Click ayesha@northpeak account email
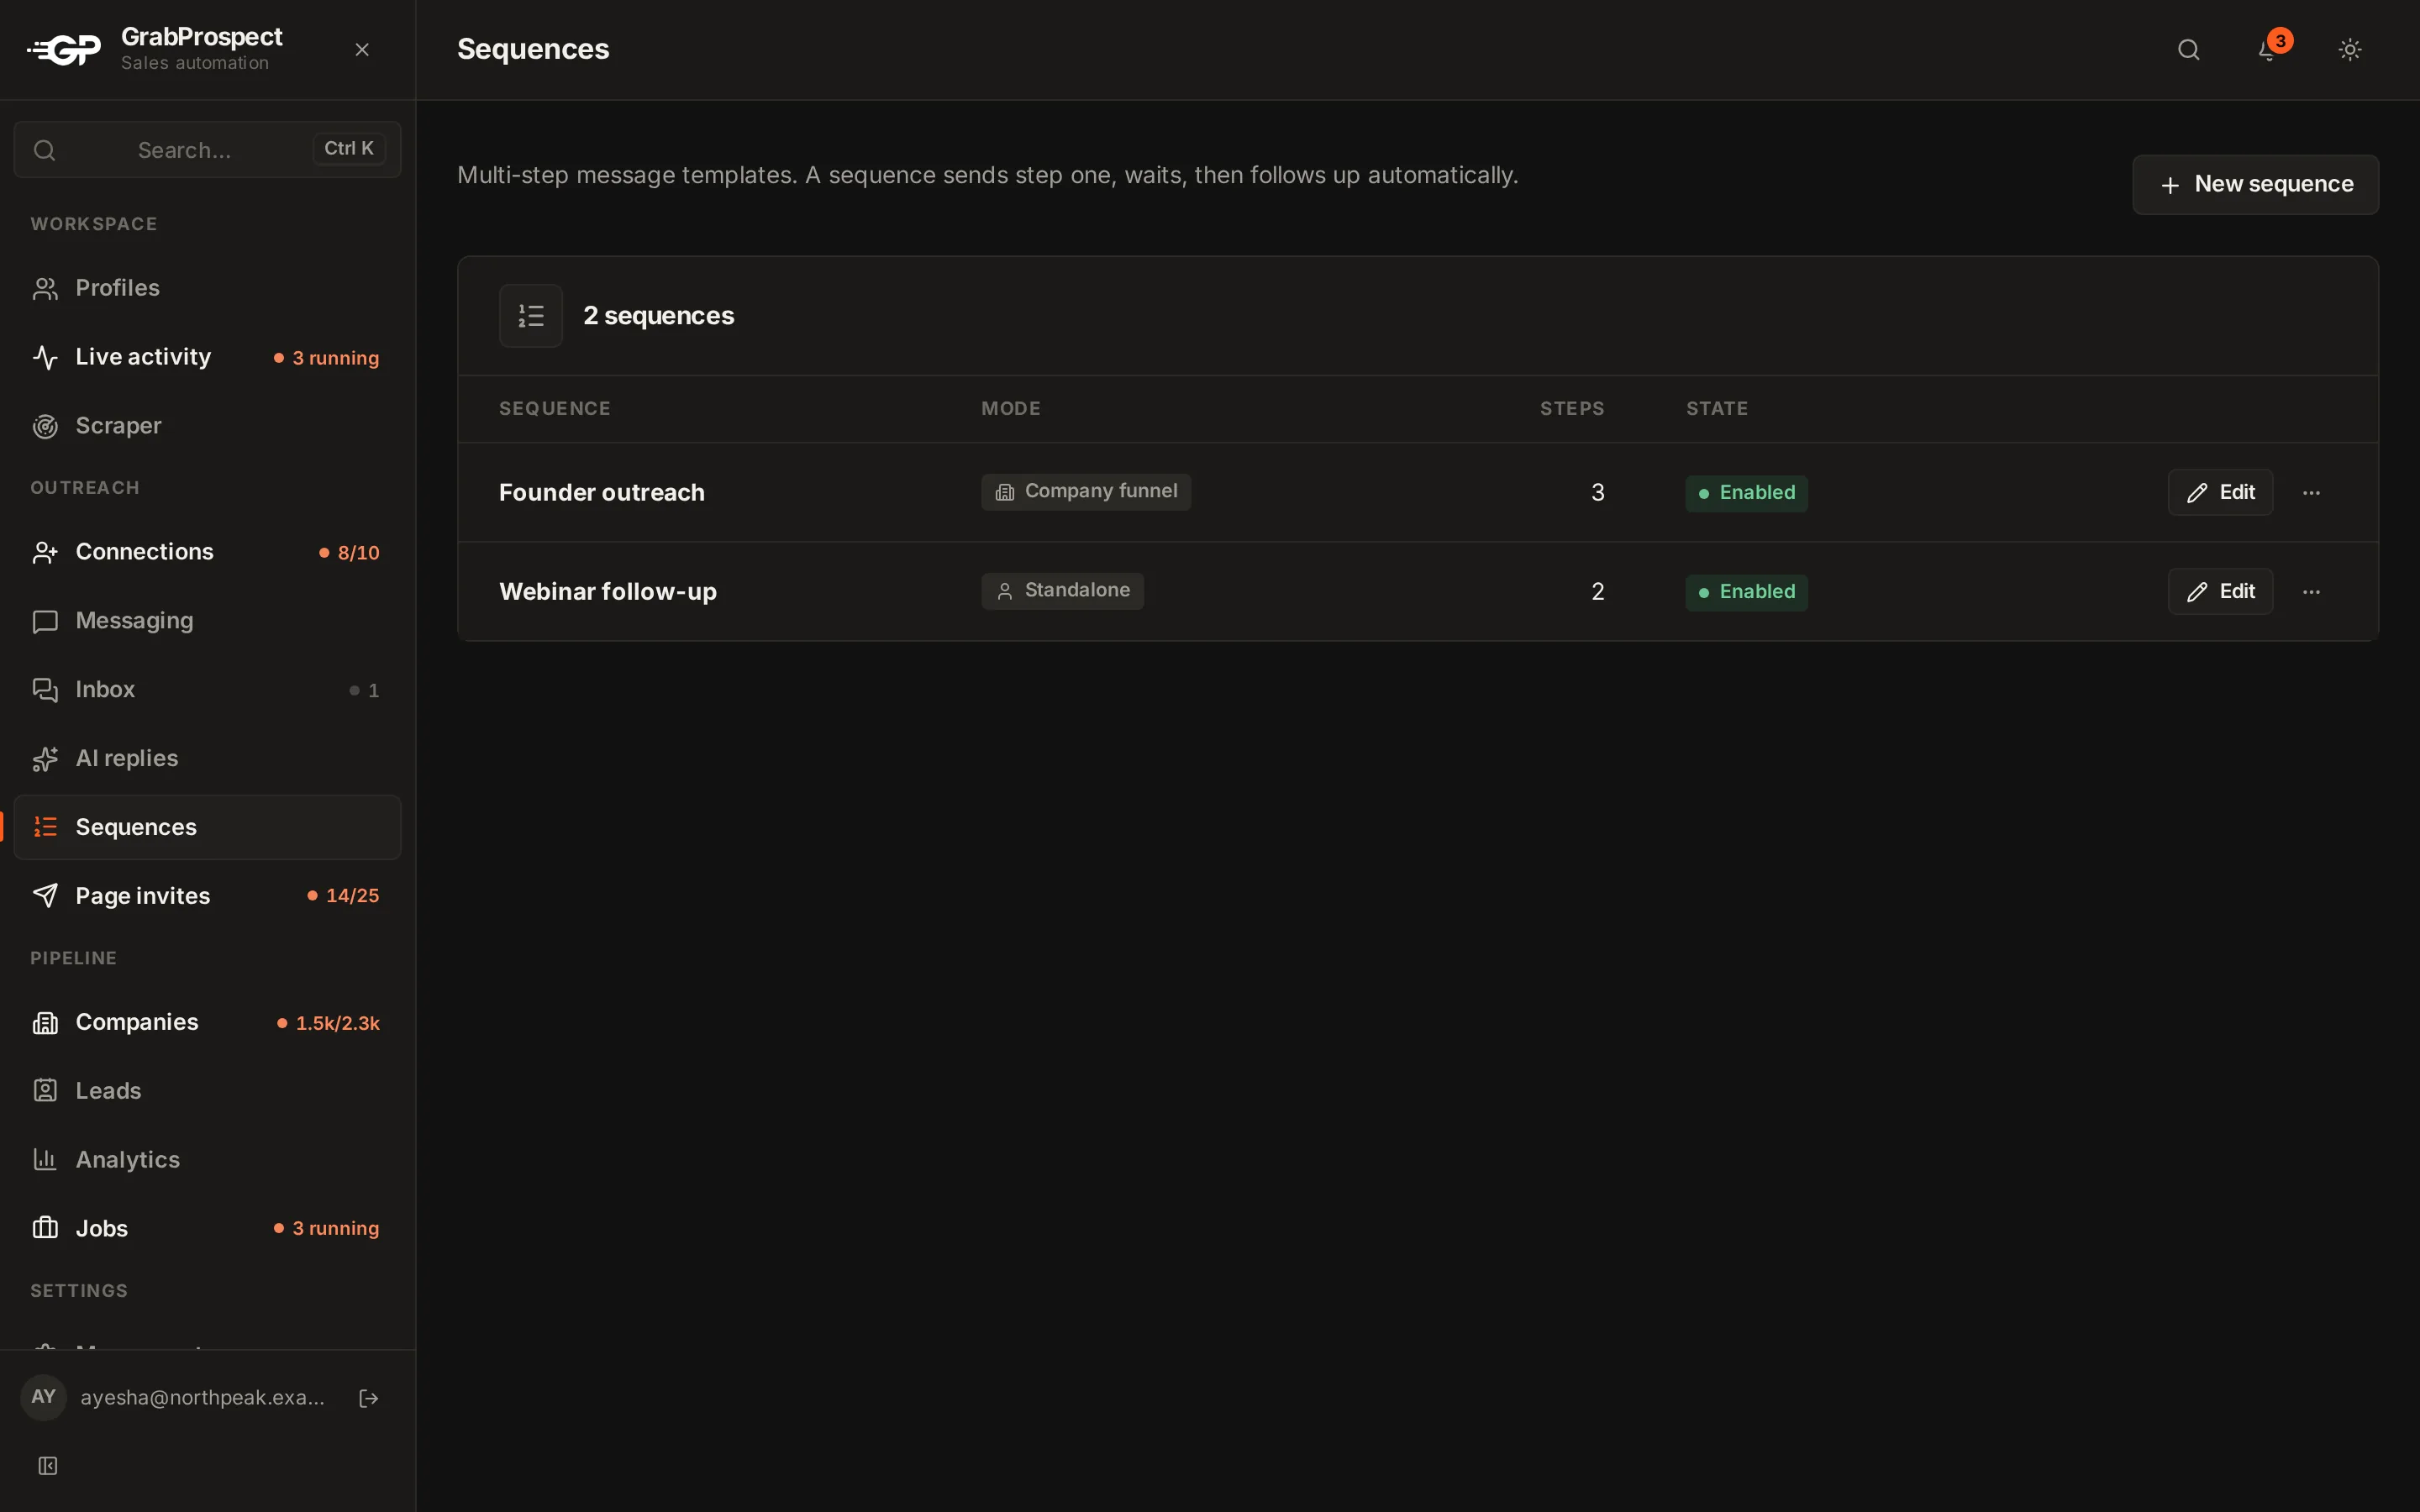The image size is (2420, 1512). [203, 1398]
